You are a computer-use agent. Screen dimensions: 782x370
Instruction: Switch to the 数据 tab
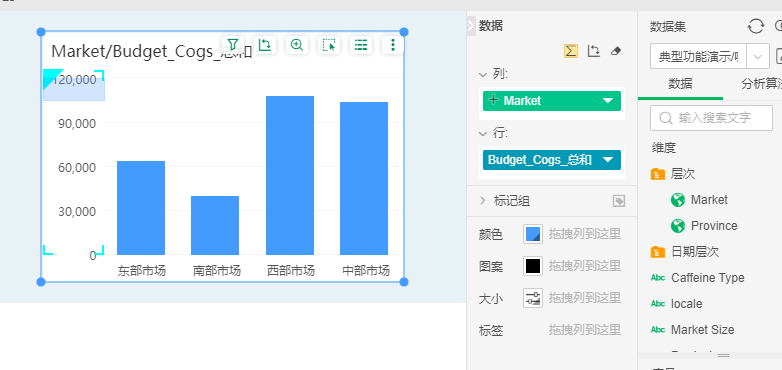tap(680, 84)
